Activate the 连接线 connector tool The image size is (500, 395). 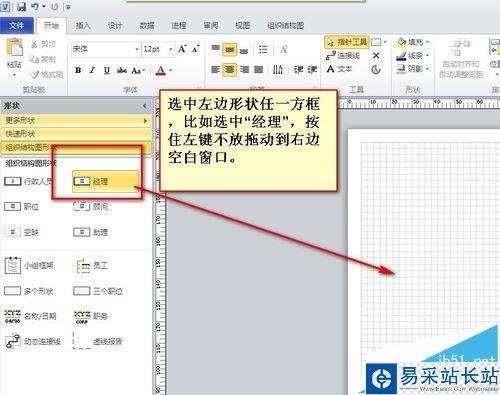(343, 56)
